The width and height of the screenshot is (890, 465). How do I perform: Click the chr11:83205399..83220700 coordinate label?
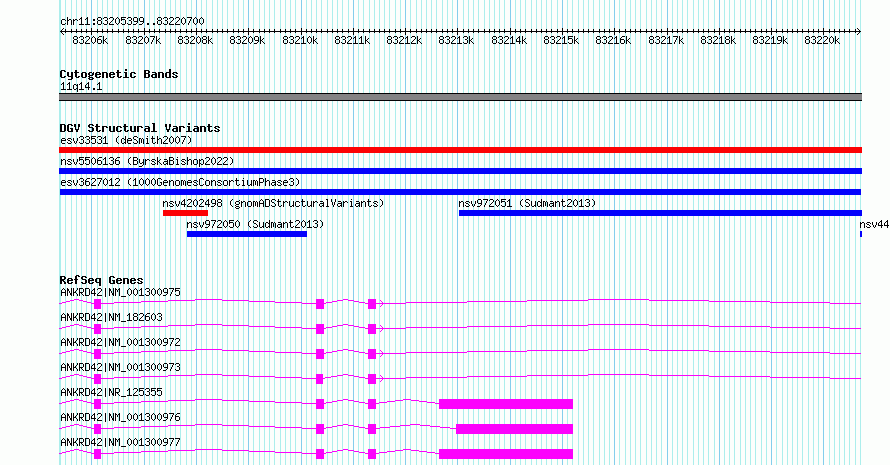click(132, 22)
